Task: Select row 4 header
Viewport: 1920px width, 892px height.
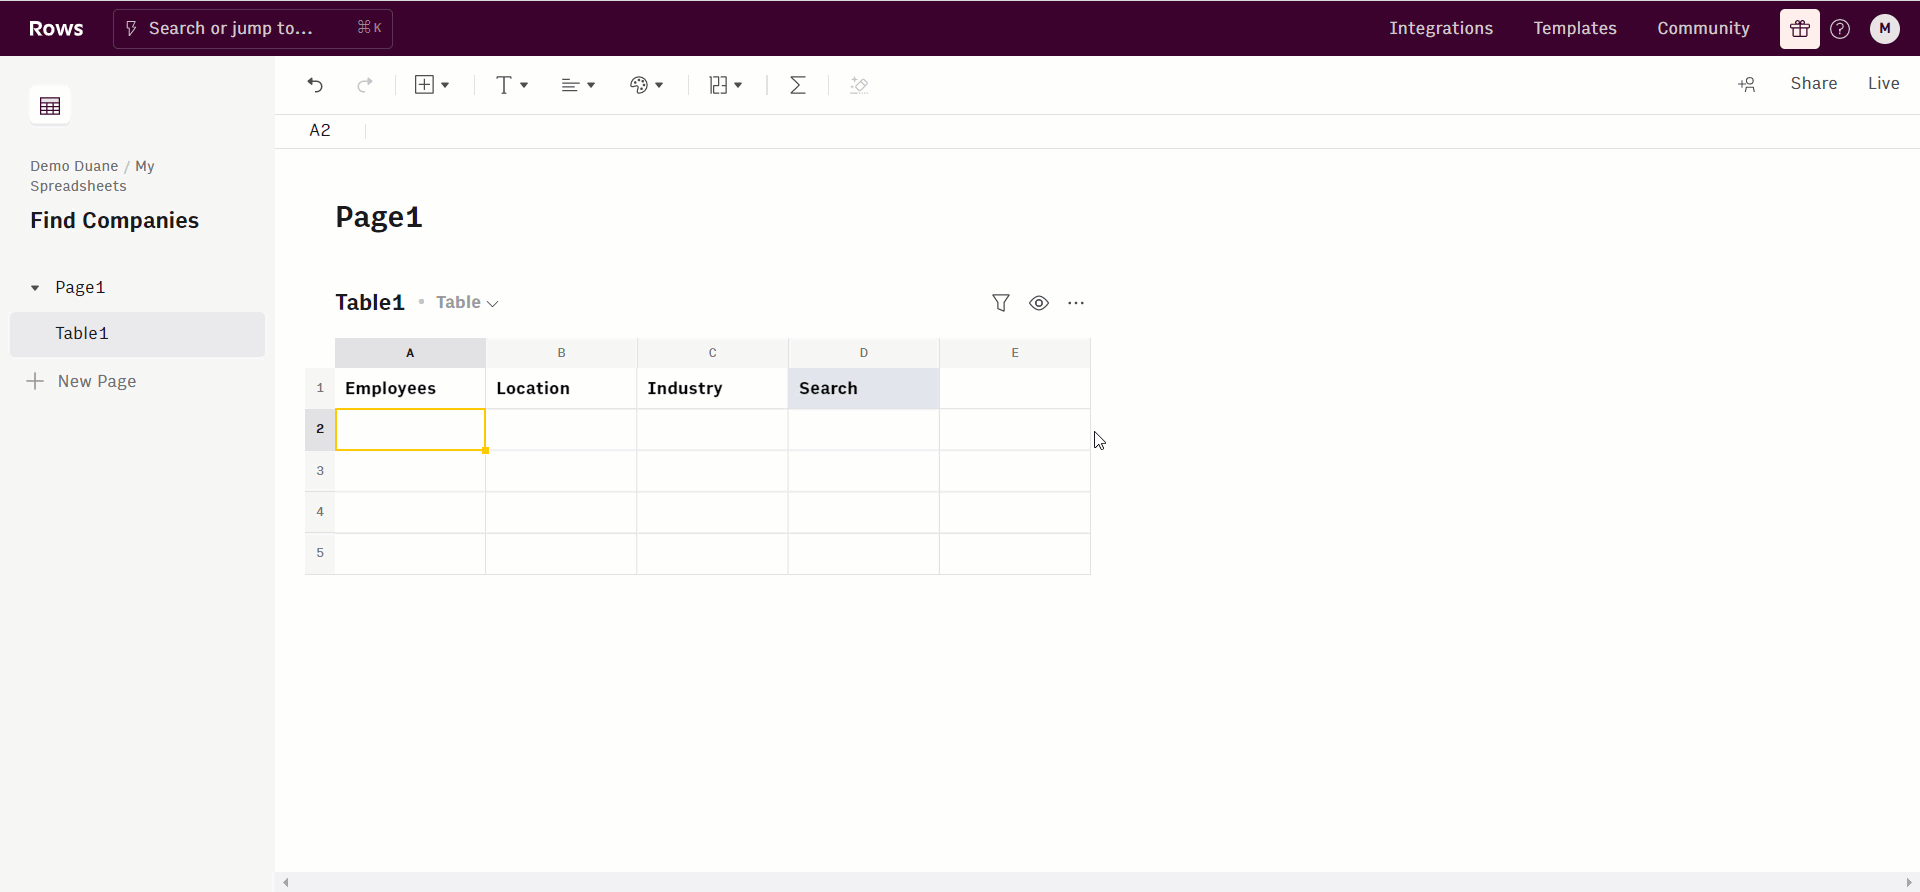Action: point(320,512)
